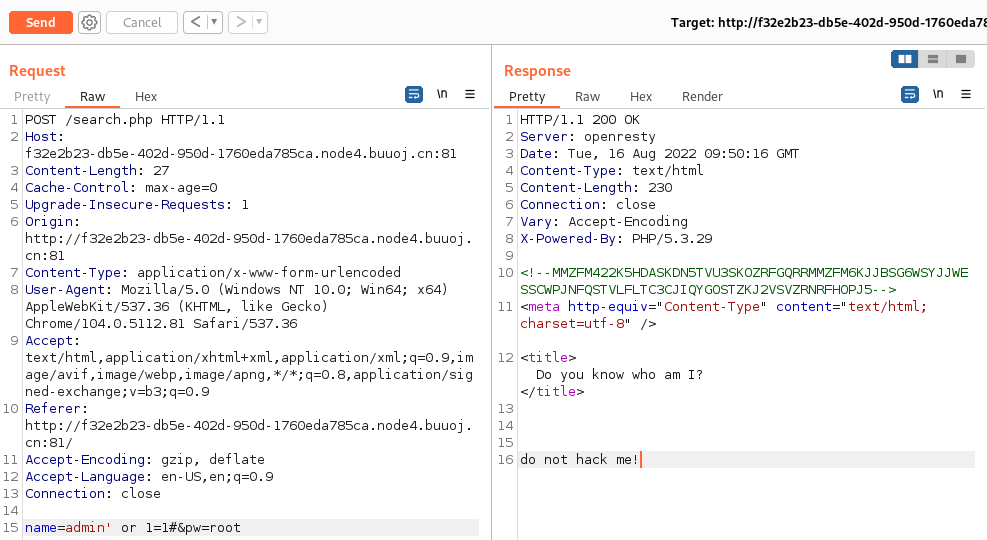Open the Request panel hamburger menu
Screen dimensions: 987x540
pos(470,94)
